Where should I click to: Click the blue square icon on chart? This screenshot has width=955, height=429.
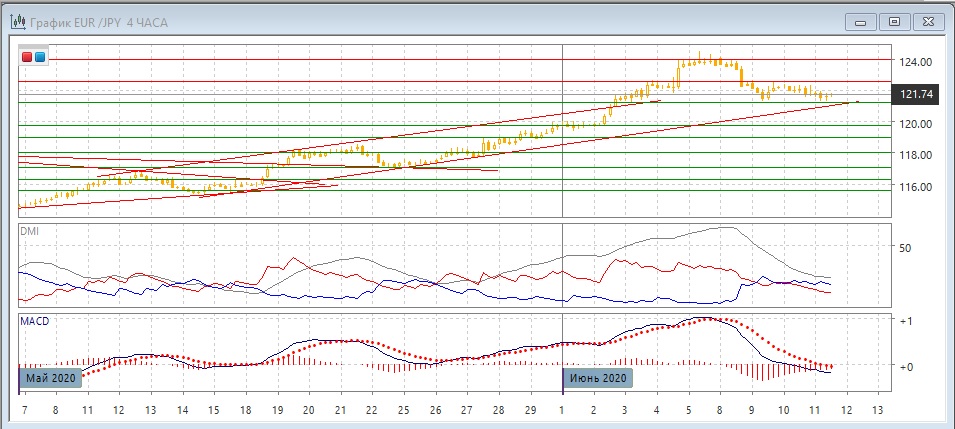(40, 57)
